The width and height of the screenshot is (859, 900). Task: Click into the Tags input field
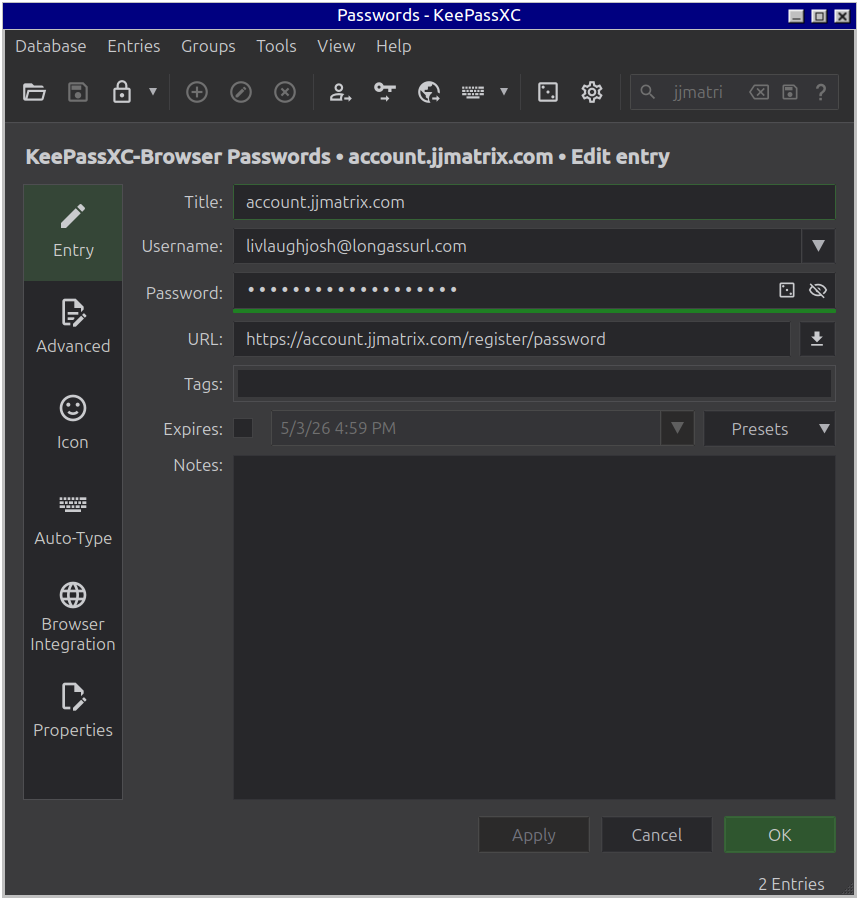534,384
